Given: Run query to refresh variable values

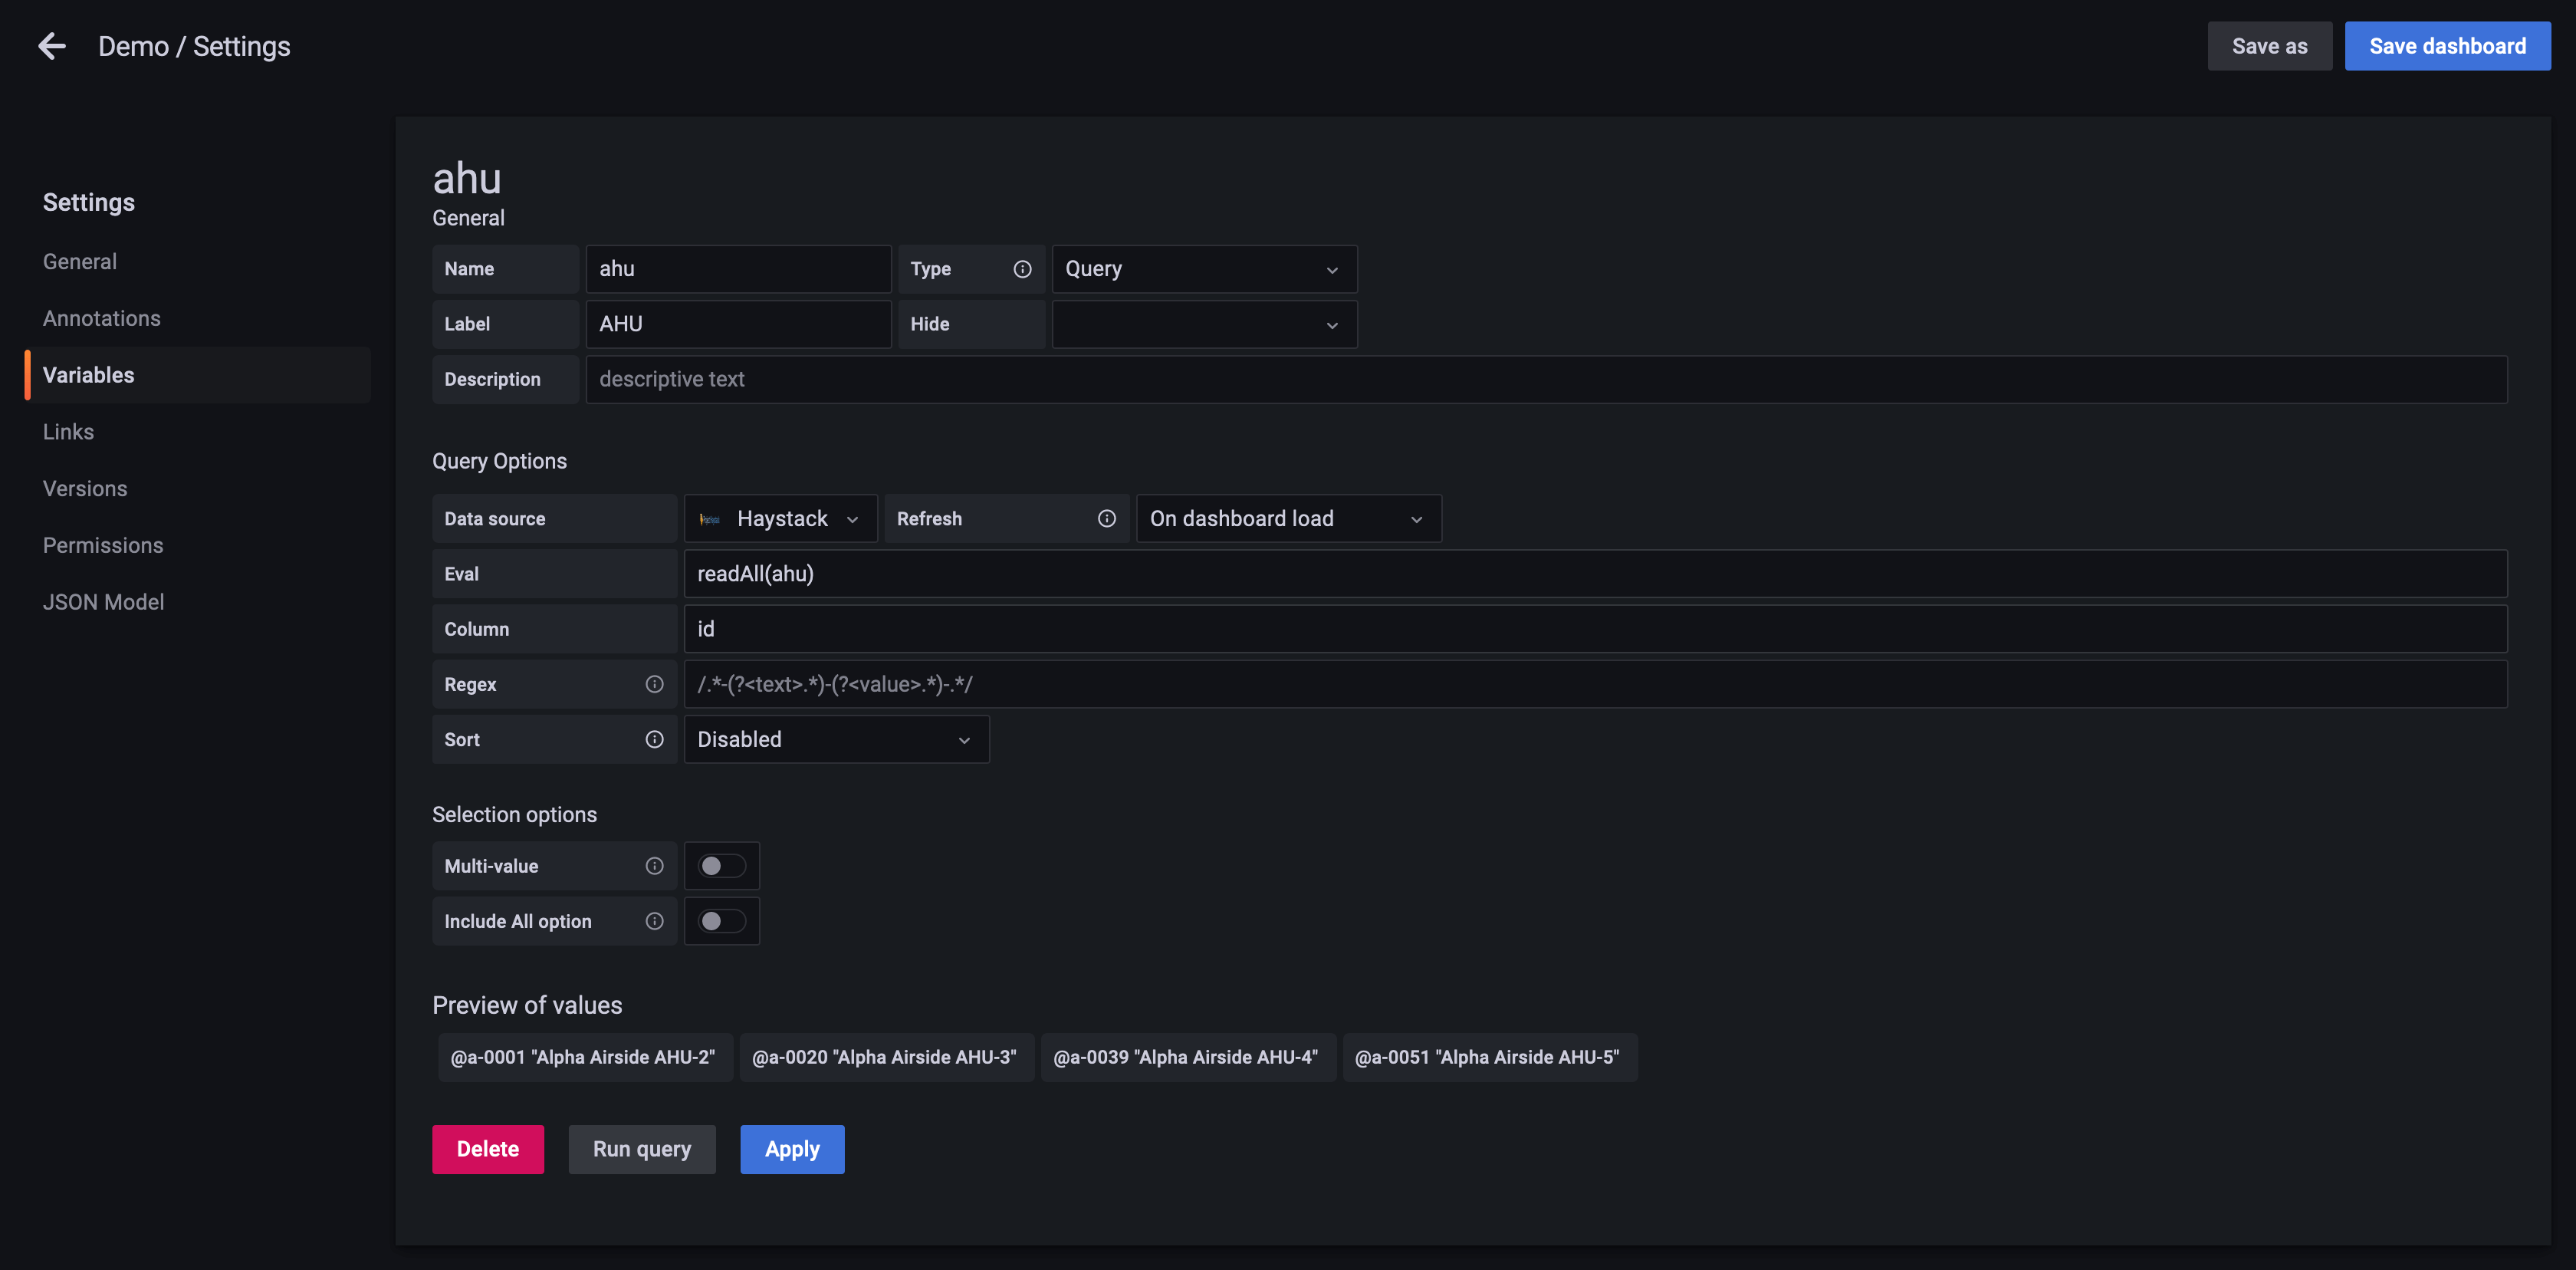Looking at the screenshot, I should [x=641, y=1149].
